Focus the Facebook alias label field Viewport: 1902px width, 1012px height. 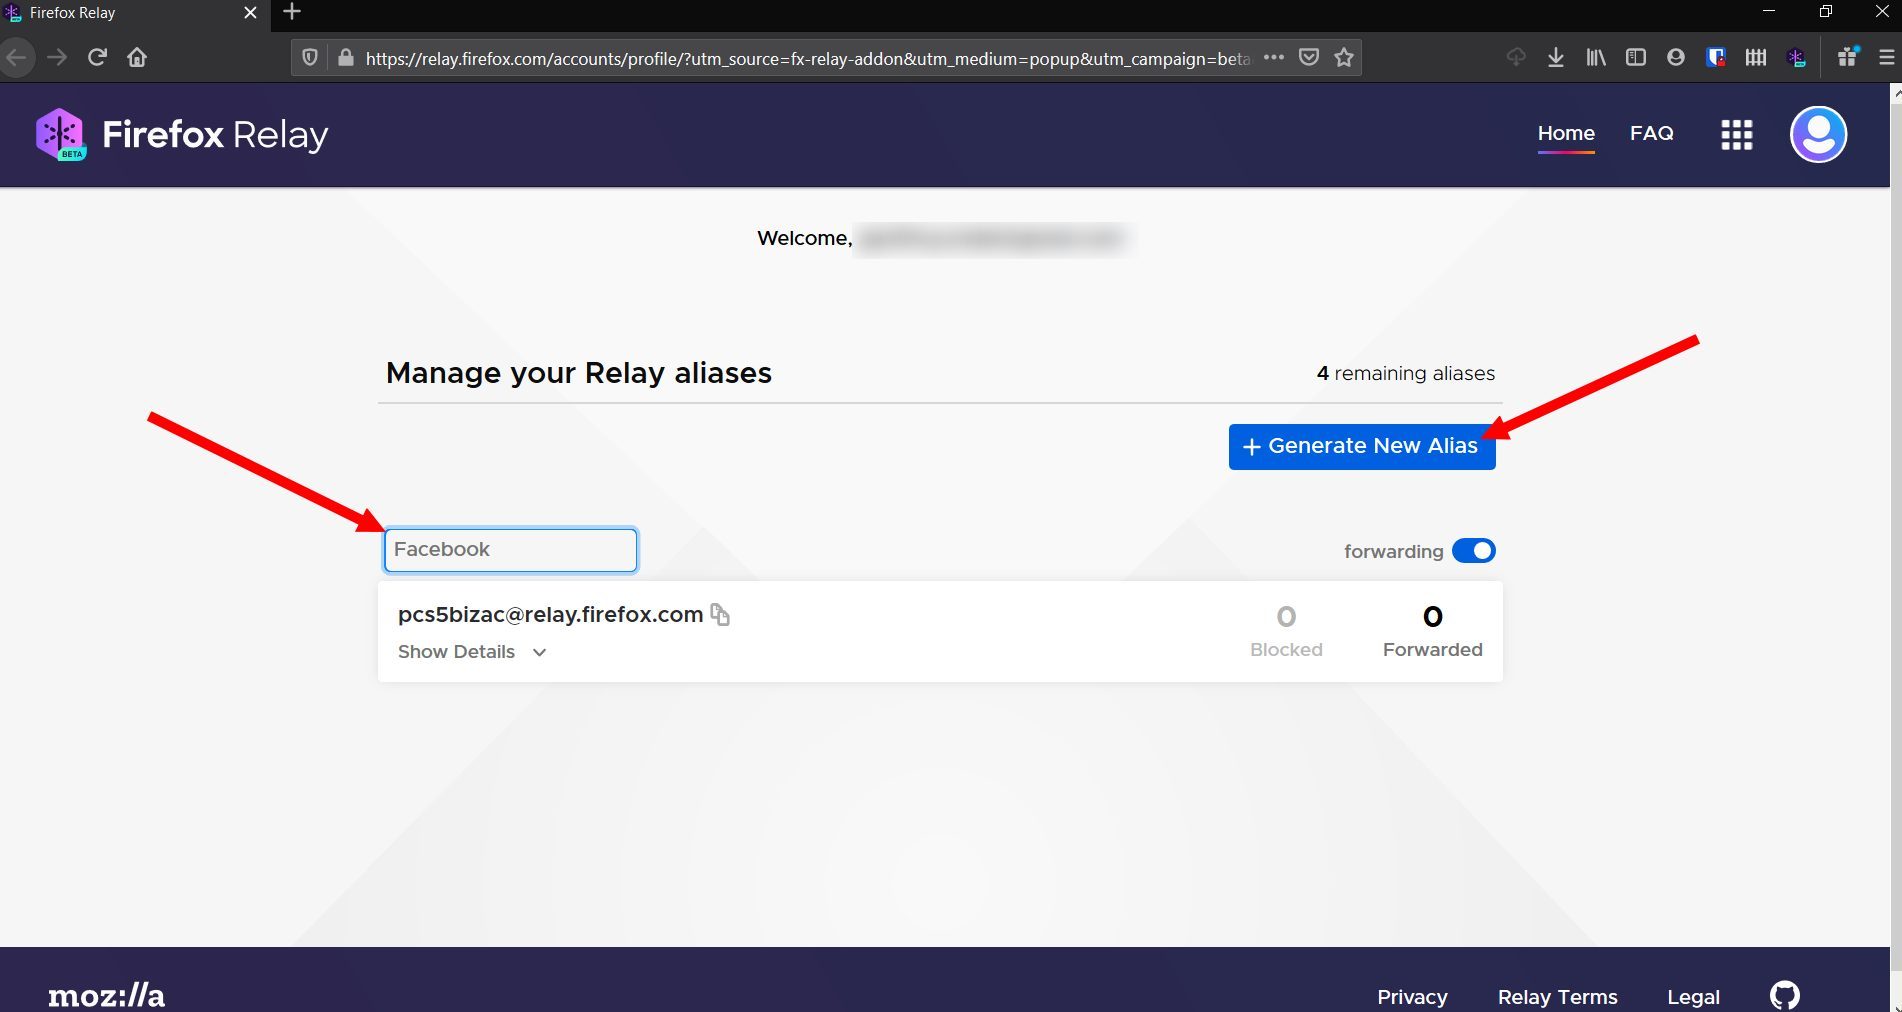[511, 550]
